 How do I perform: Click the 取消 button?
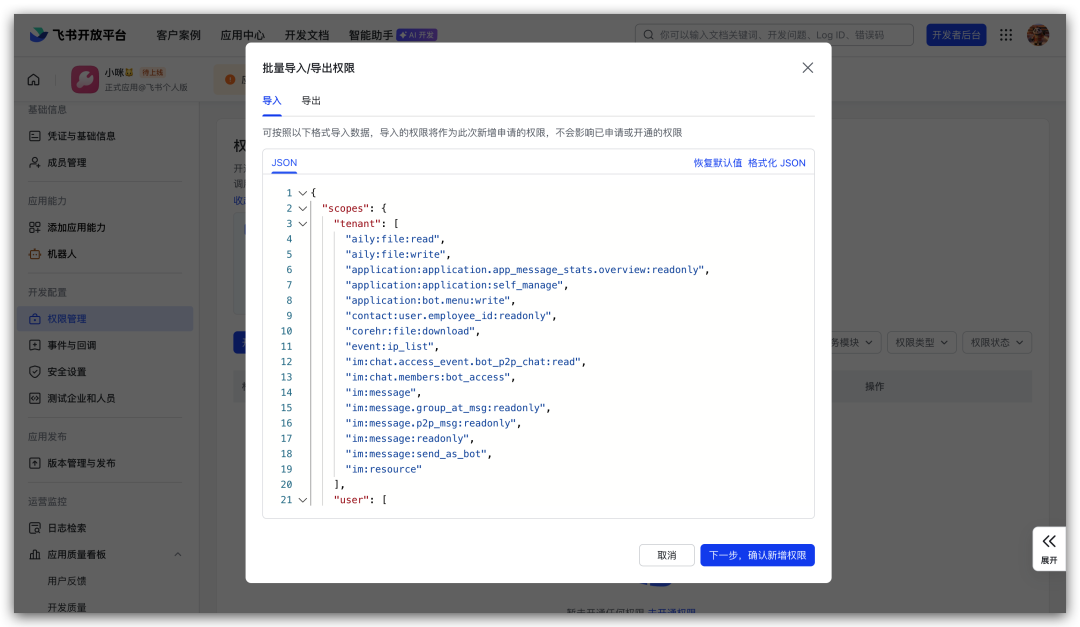(666, 555)
